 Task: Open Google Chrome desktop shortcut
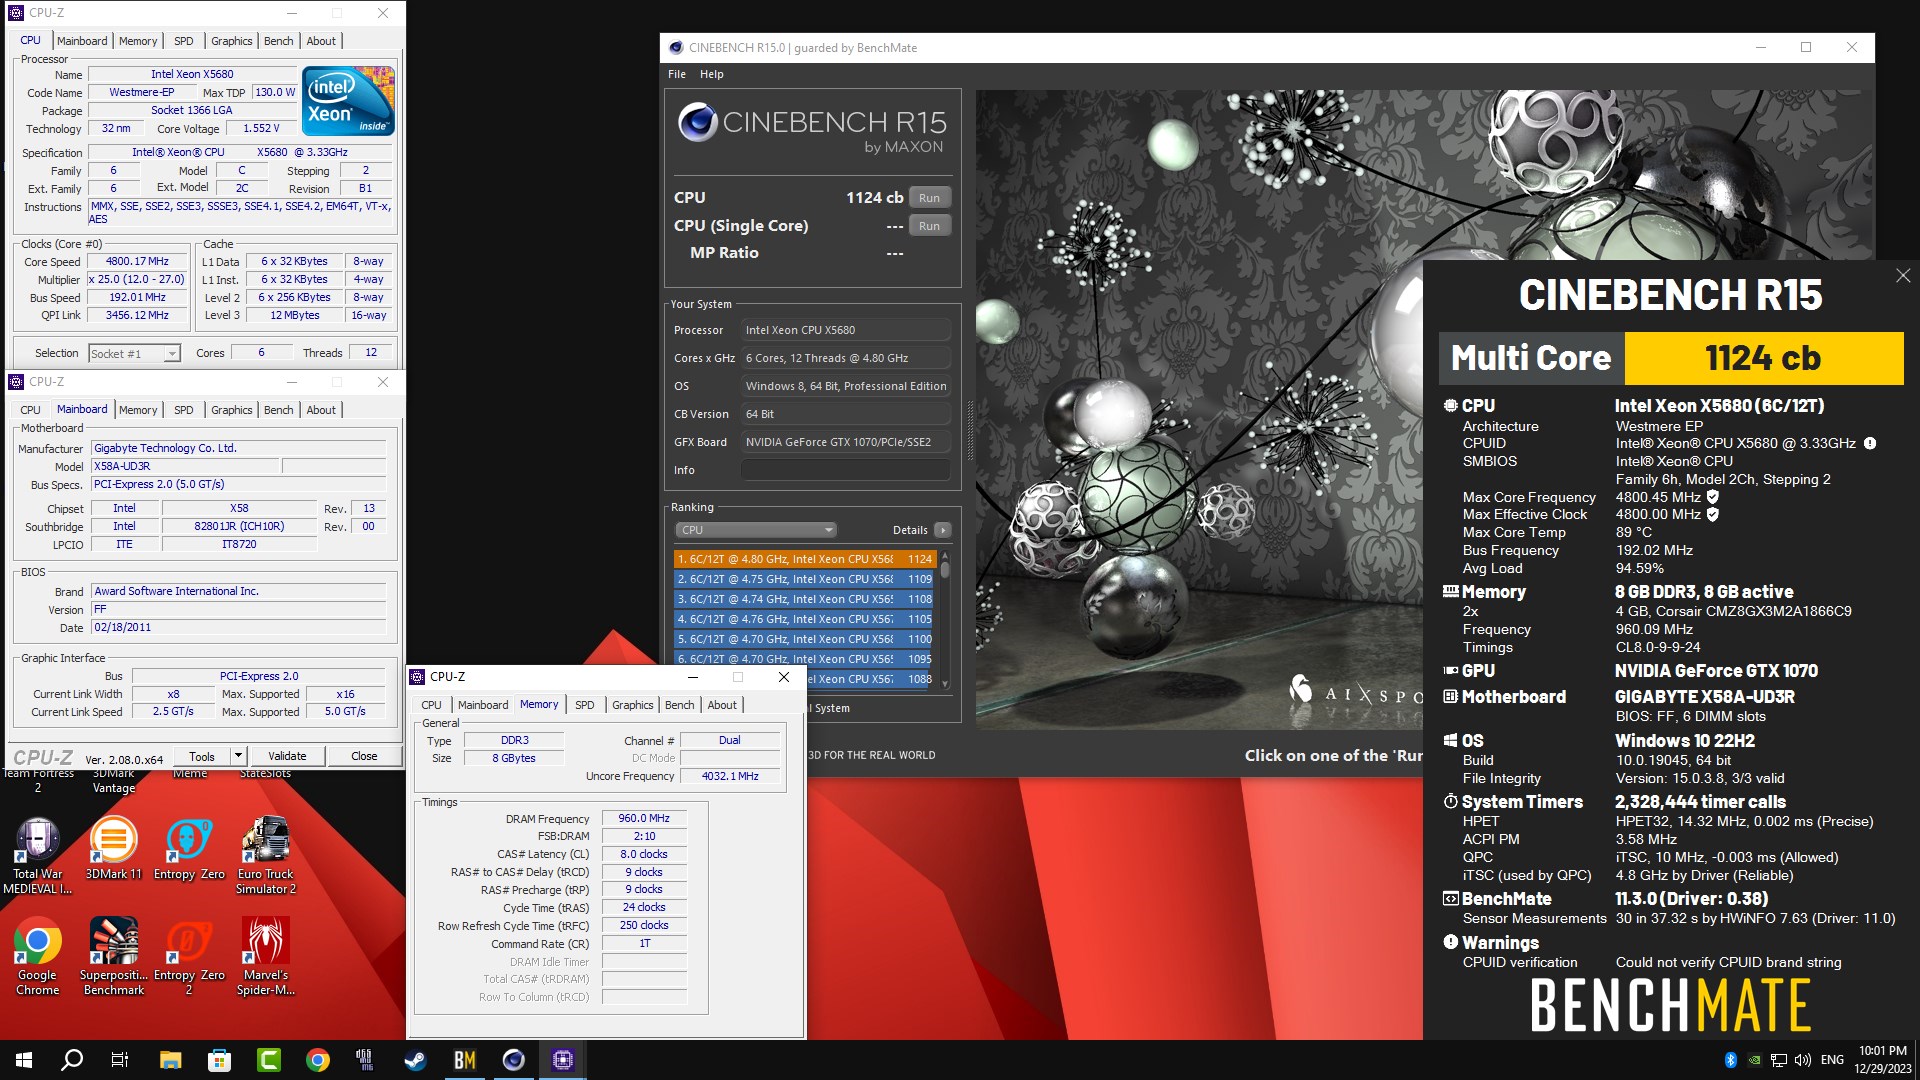pyautogui.click(x=37, y=956)
